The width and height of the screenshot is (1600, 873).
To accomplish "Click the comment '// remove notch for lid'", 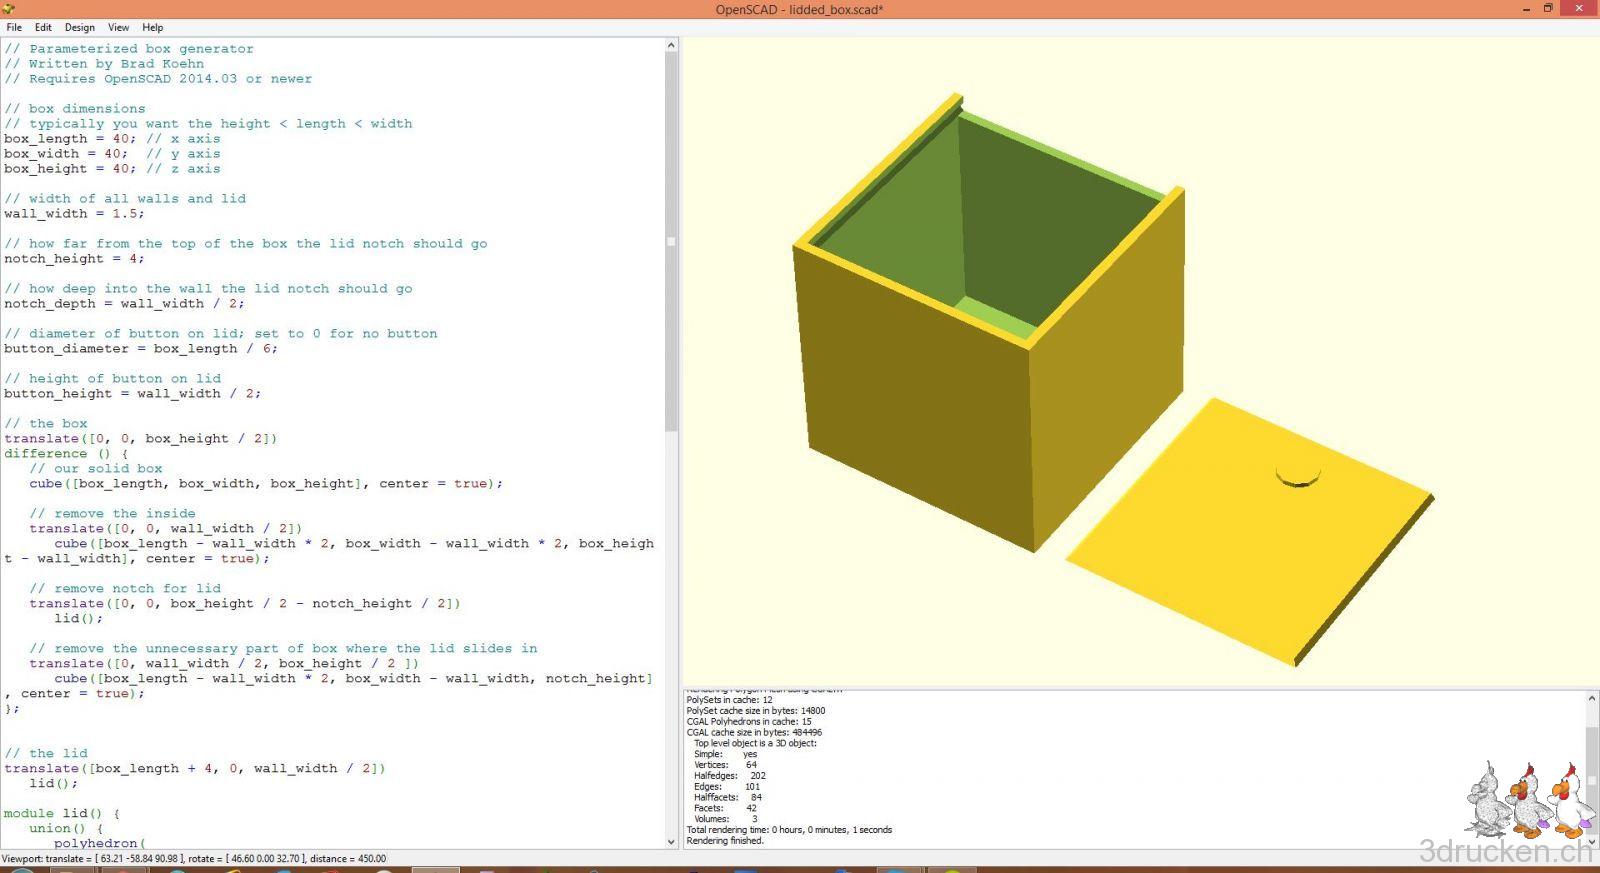I will [x=125, y=589].
